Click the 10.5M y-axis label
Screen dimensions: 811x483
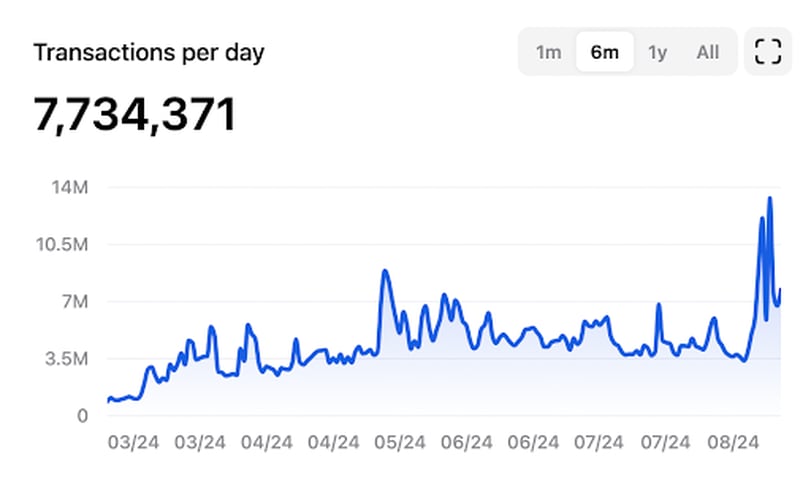pos(62,244)
